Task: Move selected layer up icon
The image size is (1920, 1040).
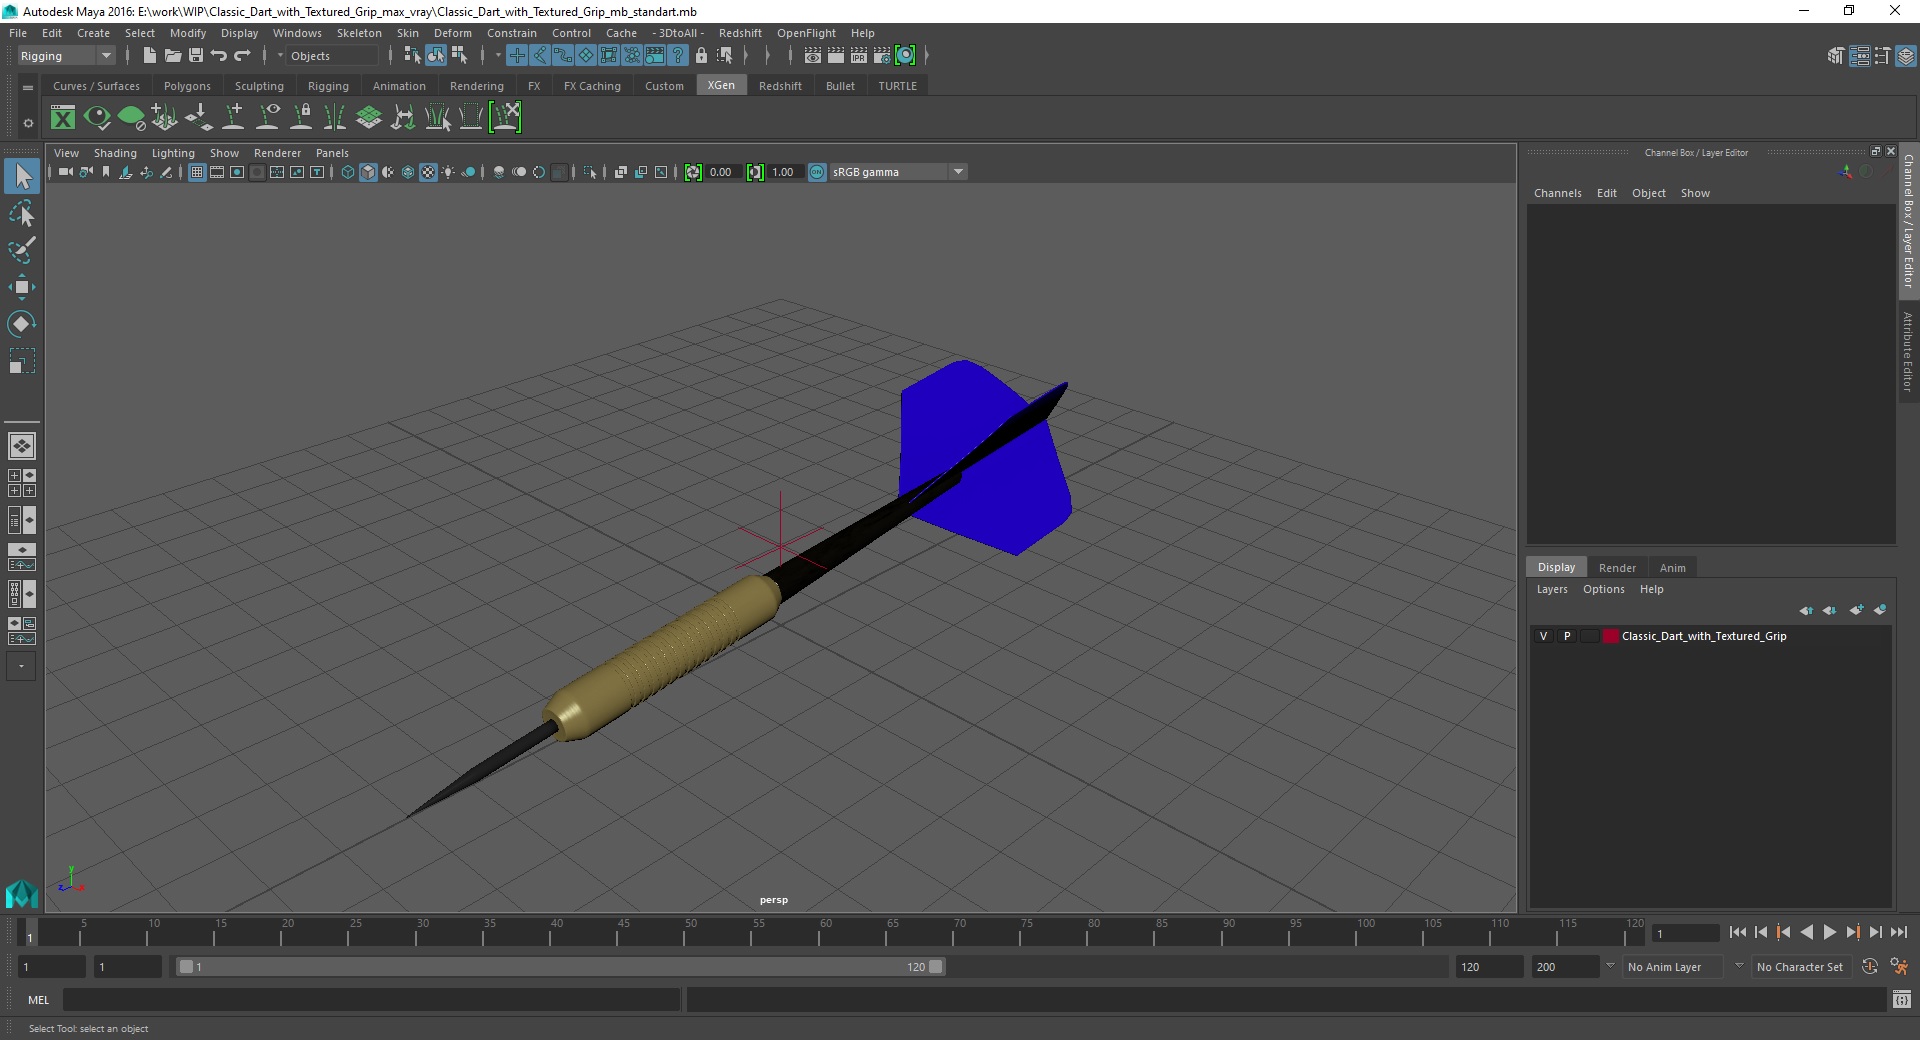Action: click(1806, 610)
